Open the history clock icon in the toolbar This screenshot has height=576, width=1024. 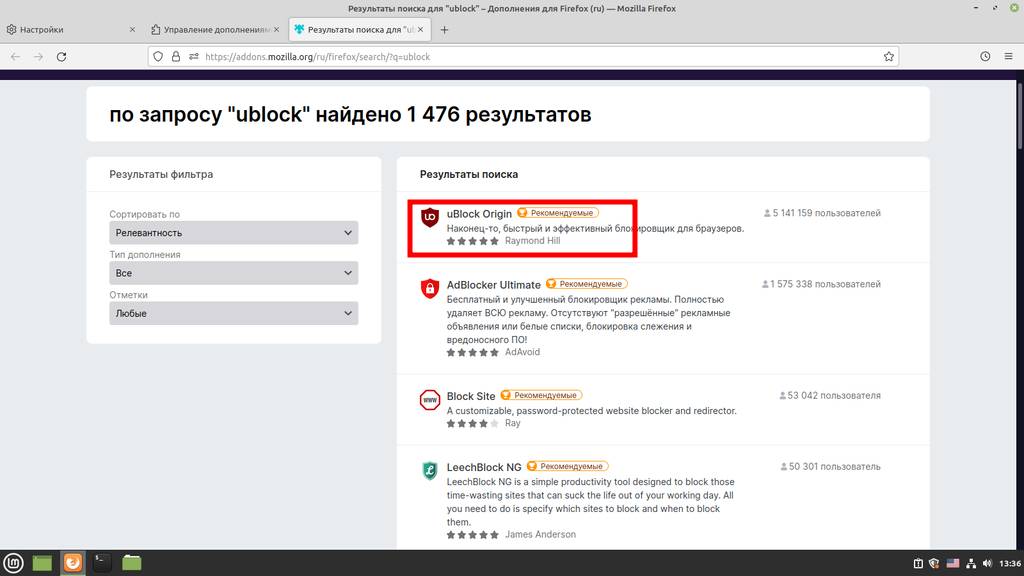point(985,57)
